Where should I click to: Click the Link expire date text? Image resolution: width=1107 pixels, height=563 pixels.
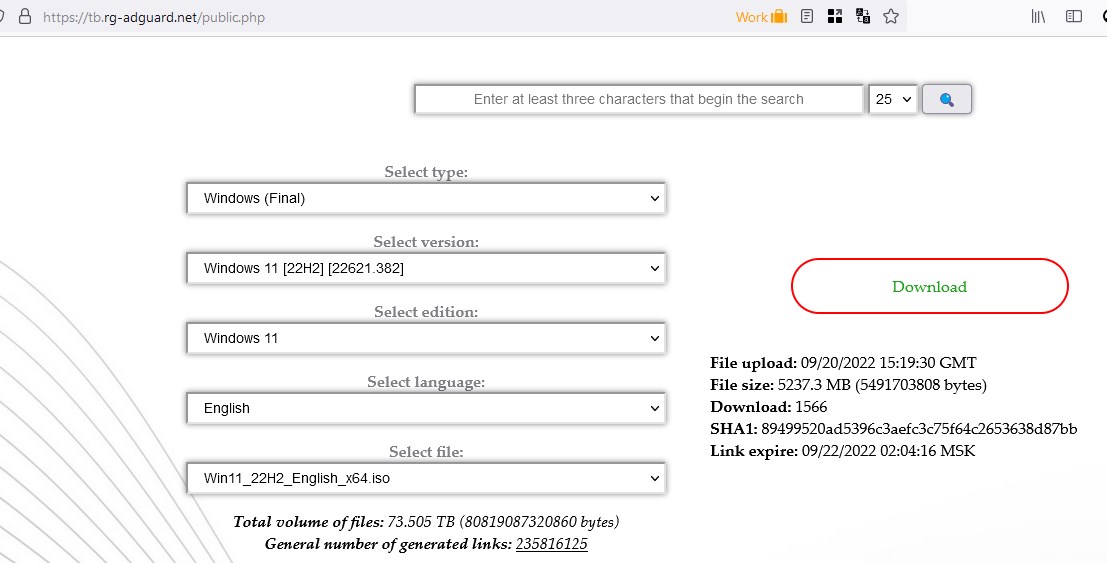pos(888,451)
